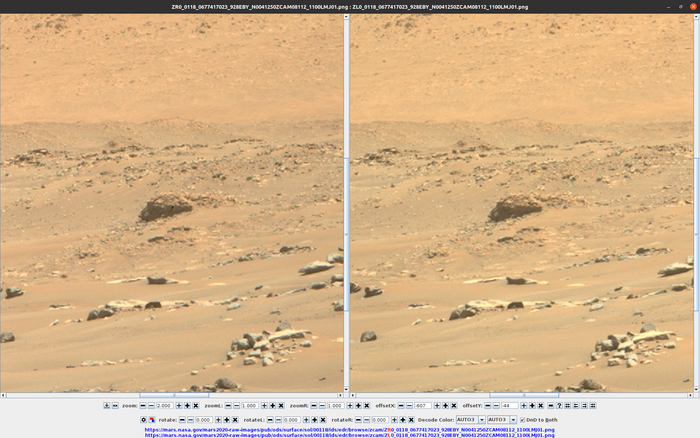
Task: Click the thin minus button for offsetY
Action: (496, 405)
